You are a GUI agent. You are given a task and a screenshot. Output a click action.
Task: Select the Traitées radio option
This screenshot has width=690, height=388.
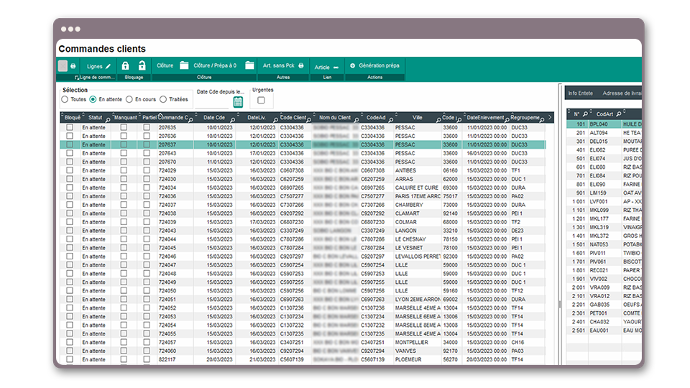(163, 99)
